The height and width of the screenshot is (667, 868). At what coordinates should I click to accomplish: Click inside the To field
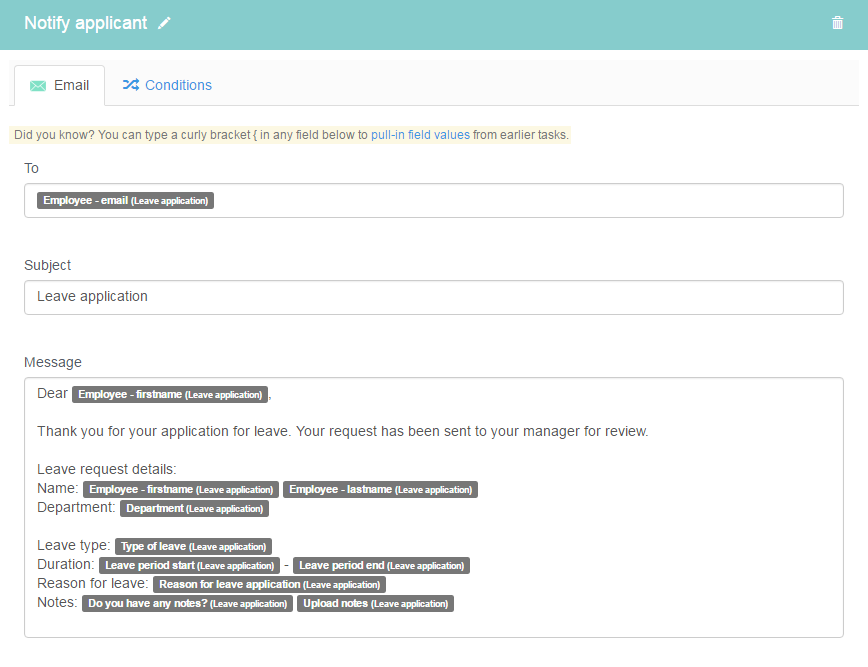coord(433,200)
